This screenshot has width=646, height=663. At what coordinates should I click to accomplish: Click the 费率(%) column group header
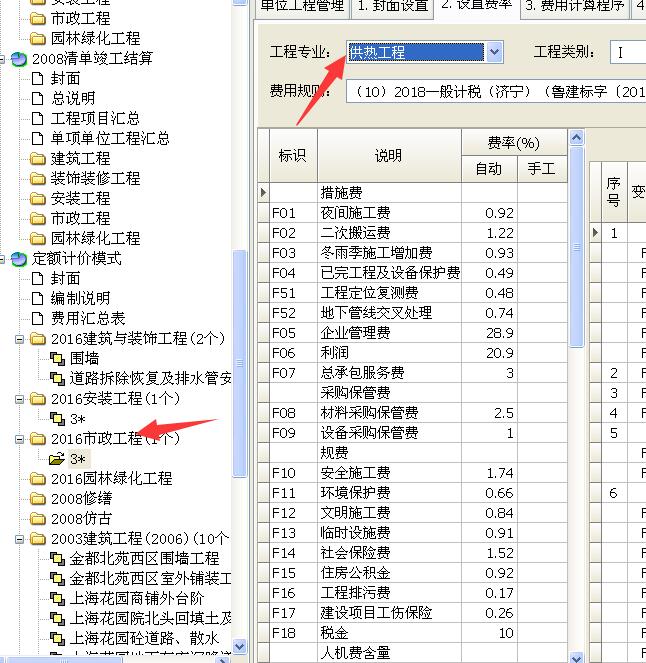(514, 142)
